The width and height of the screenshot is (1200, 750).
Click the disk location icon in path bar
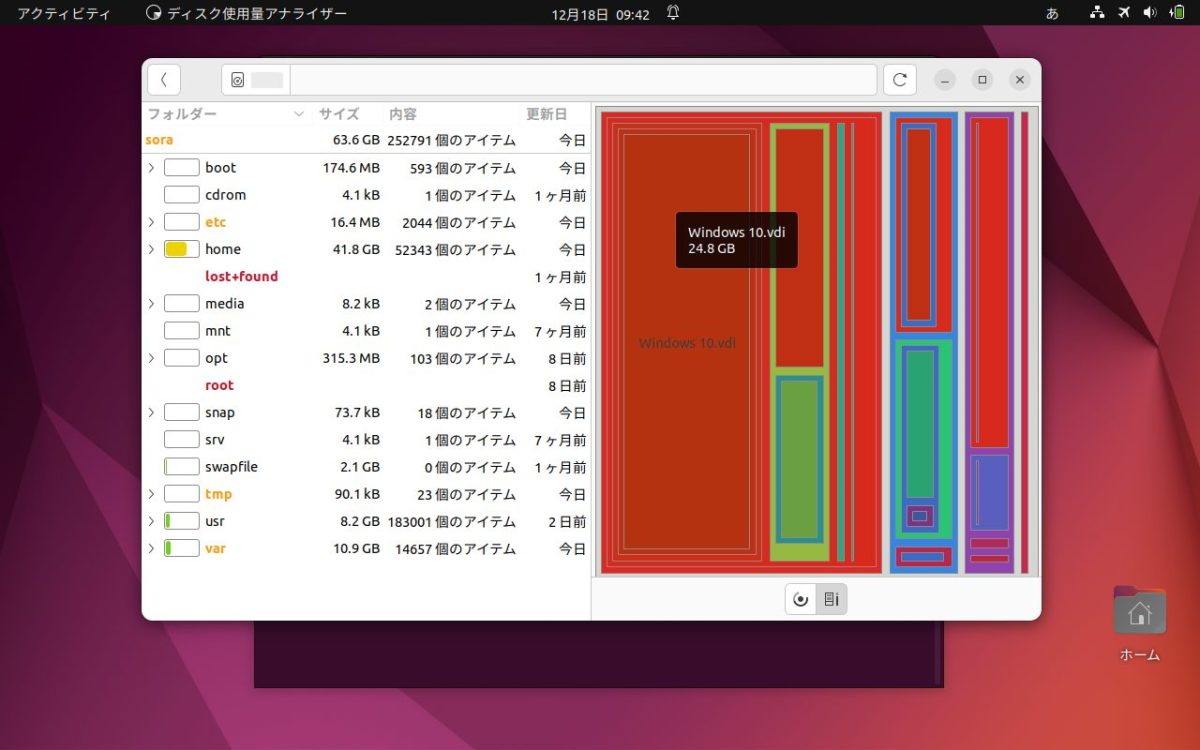(238, 80)
